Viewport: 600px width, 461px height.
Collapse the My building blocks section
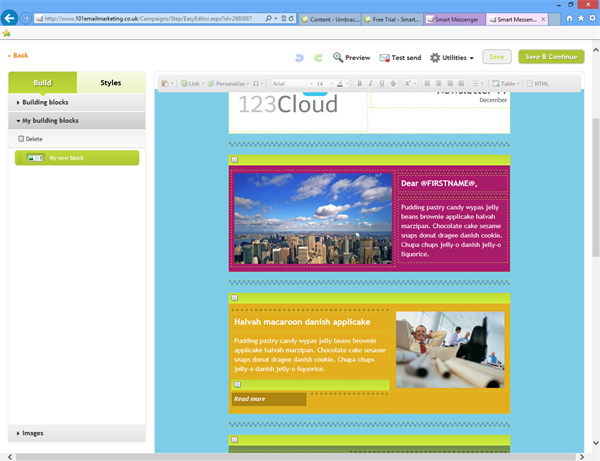tap(77, 121)
